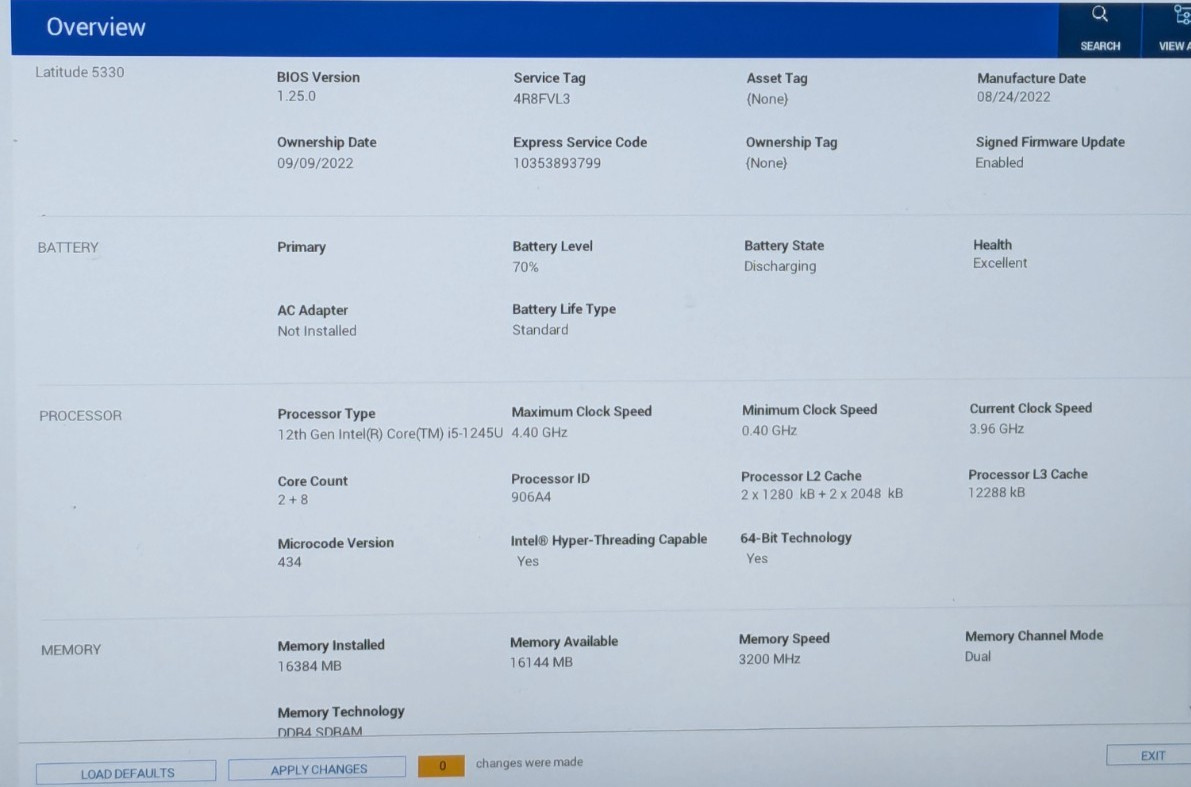
Task: Select Memory Available 16144 MB
Action: 541,662
